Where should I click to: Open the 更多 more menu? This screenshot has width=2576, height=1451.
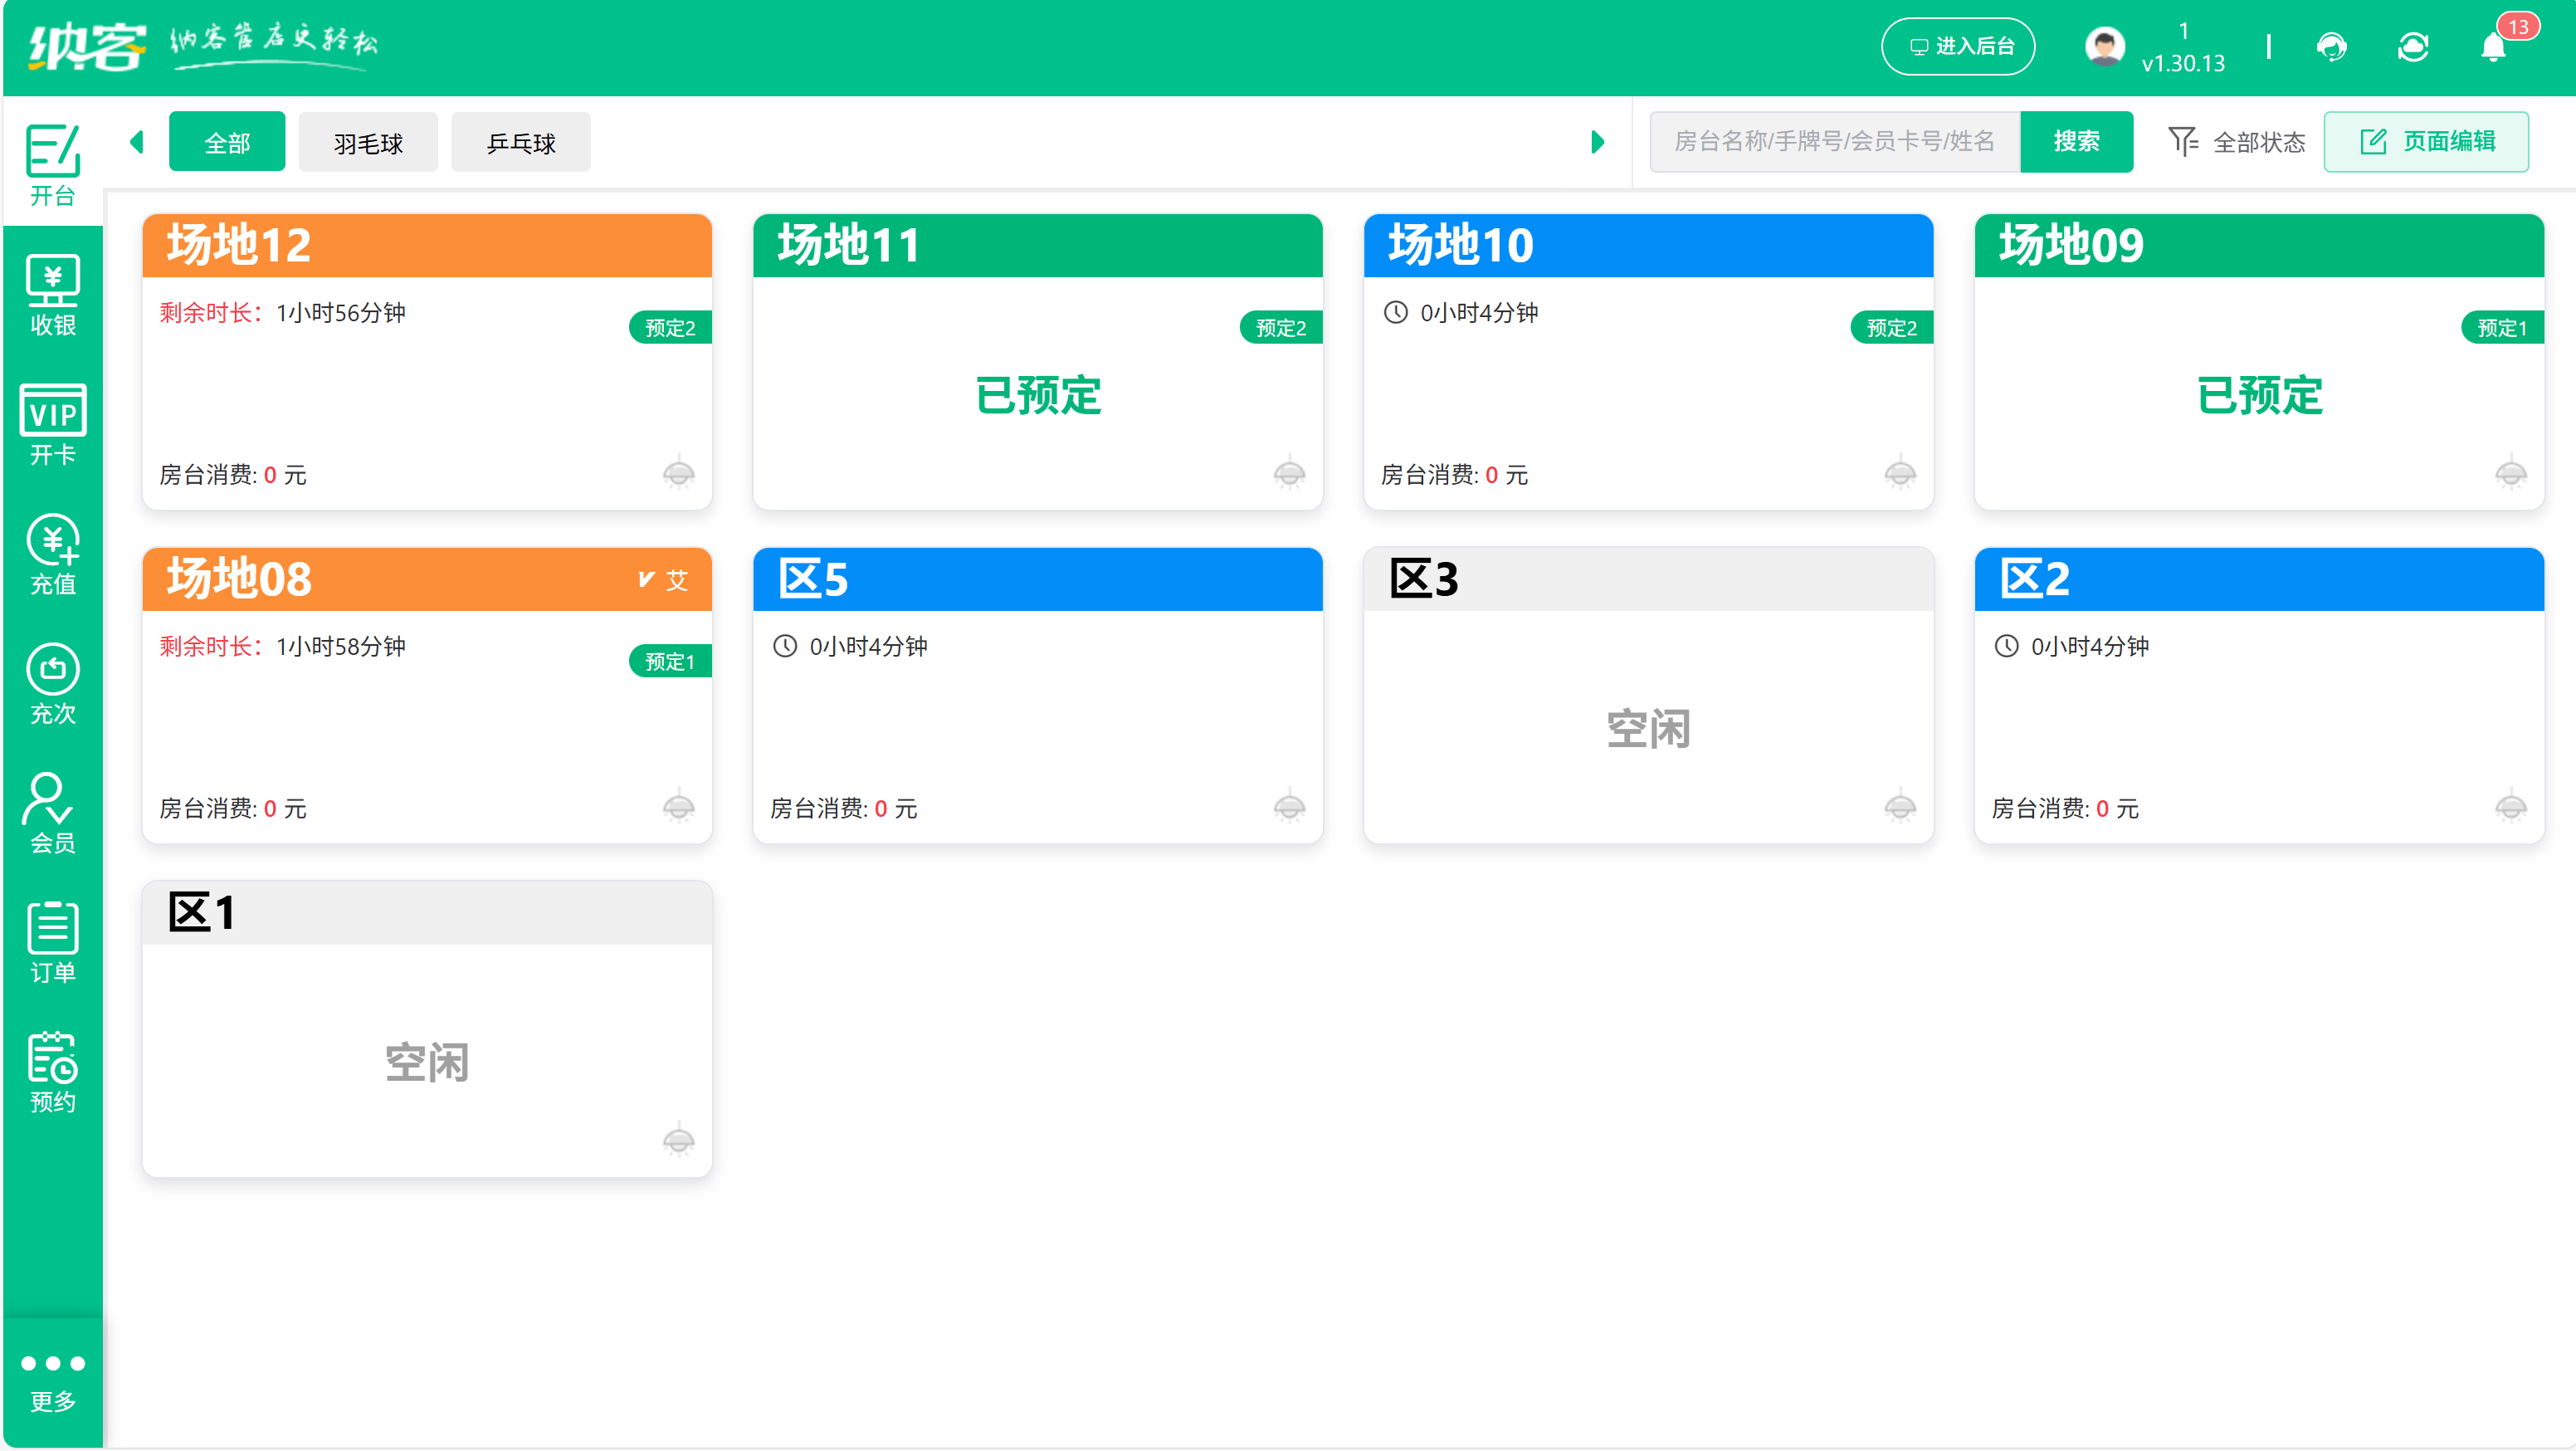pyautogui.click(x=53, y=1382)
